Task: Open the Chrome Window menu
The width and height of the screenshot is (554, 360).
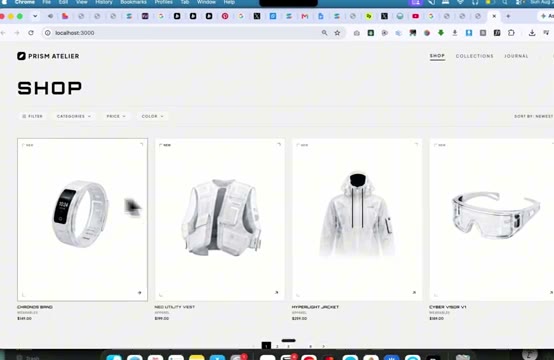Action: tap(206, 2)
